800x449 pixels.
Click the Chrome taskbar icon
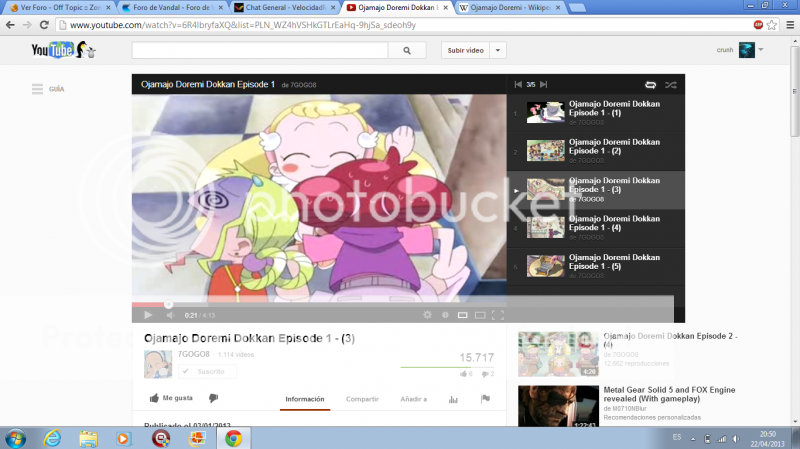click(x=233, y=438)
